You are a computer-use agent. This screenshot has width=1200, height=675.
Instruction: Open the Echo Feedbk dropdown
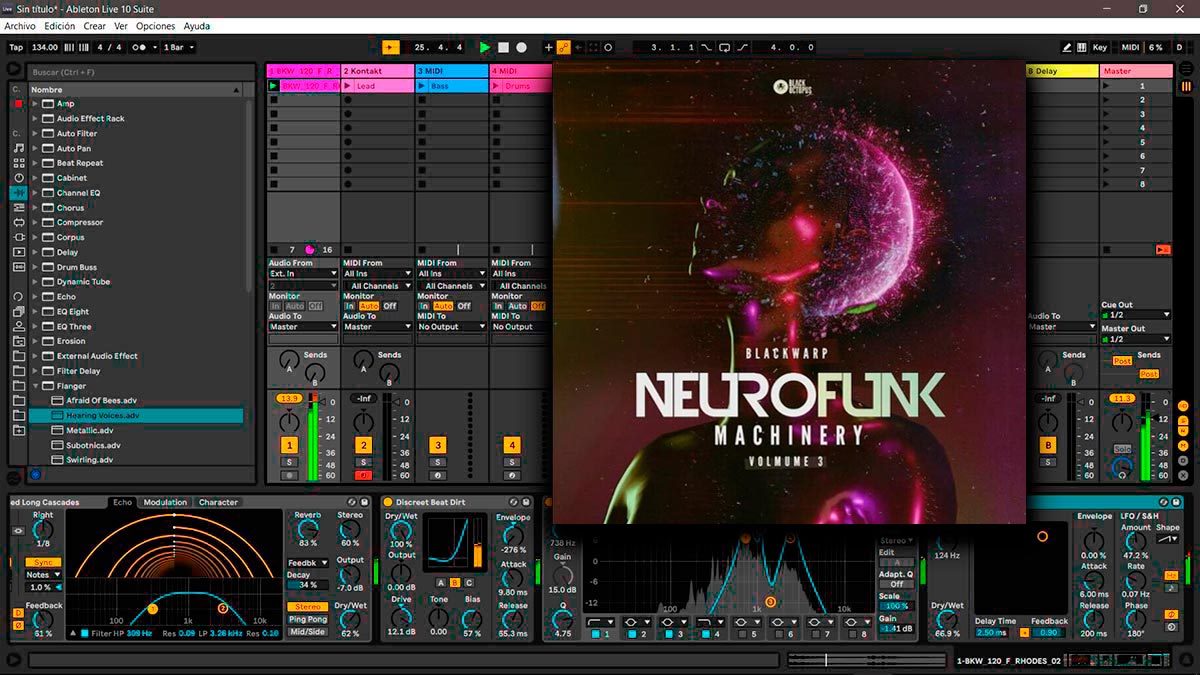[x=308, y=563]
